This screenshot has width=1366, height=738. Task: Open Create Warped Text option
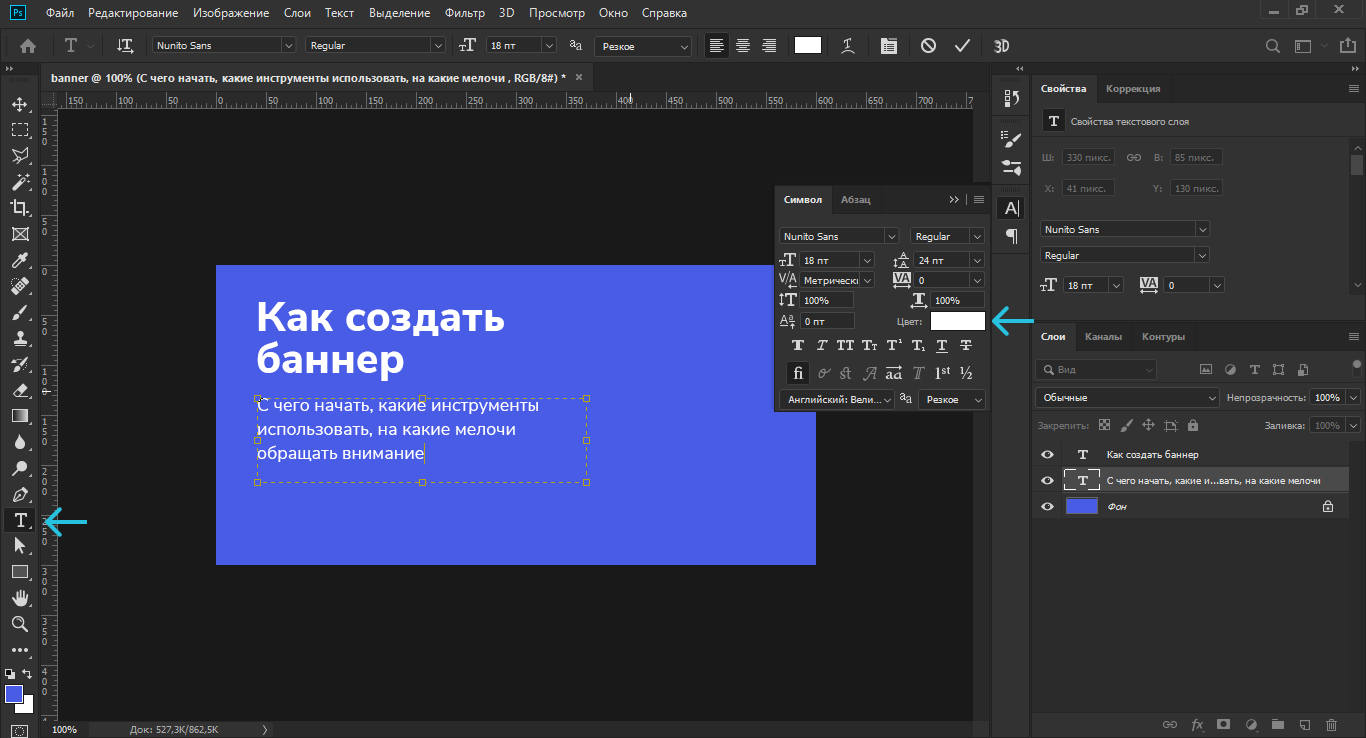click(x=848, y=46)
